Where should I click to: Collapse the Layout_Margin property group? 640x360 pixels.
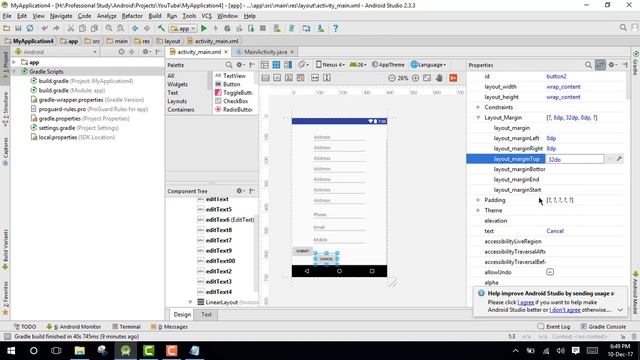point(478,118)
